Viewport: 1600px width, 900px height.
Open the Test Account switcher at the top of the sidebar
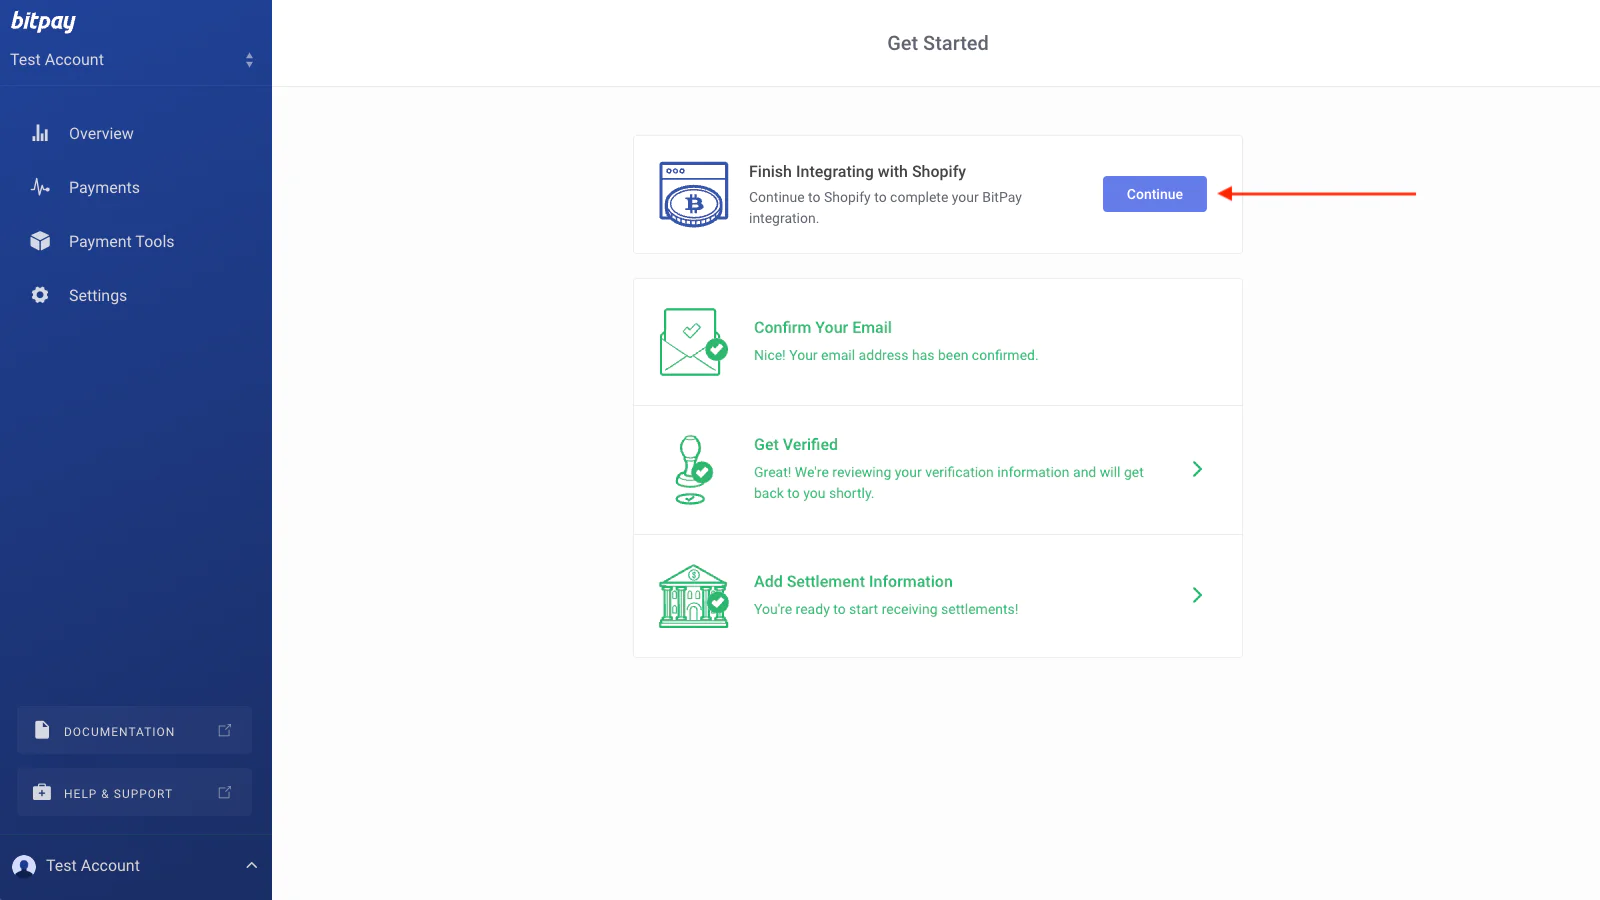tap(131, 60)
